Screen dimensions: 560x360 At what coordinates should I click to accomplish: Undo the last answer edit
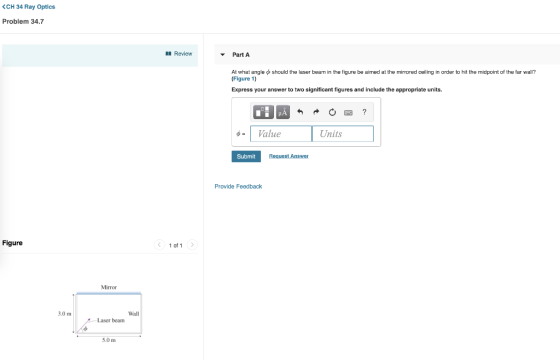[x=300, y=112]
